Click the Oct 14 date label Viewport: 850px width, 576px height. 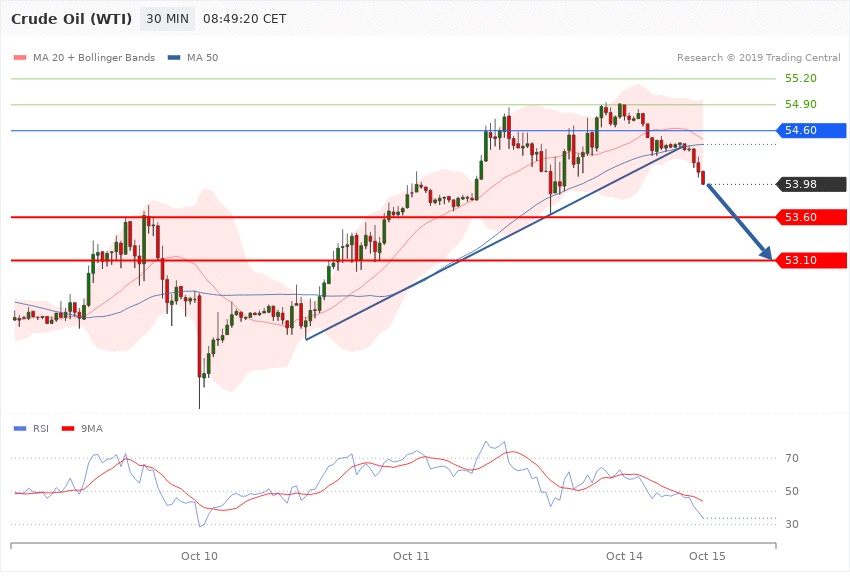point(624,555)
